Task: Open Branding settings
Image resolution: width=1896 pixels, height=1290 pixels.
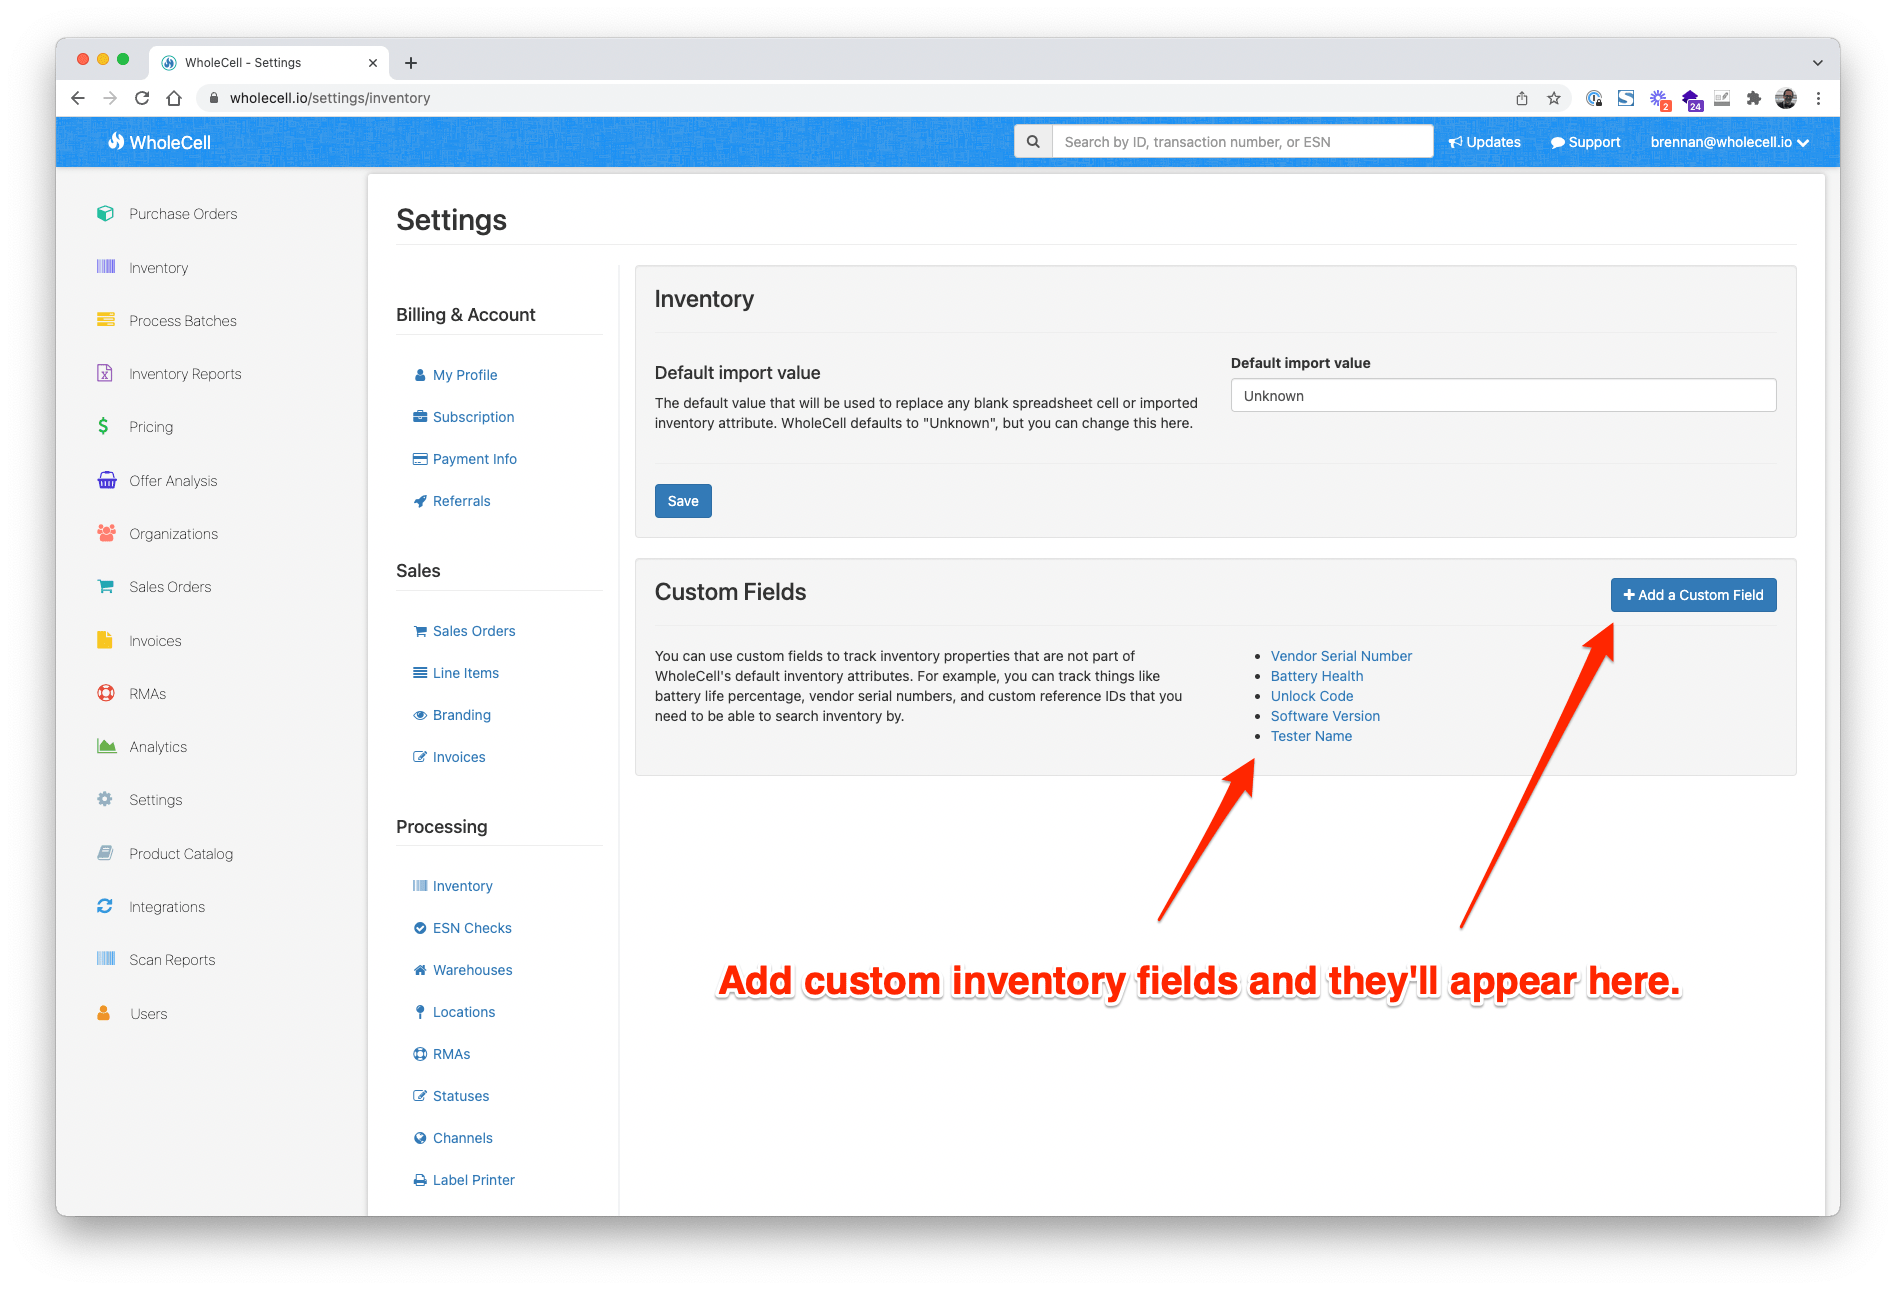Action: click(x=452, y=715)
